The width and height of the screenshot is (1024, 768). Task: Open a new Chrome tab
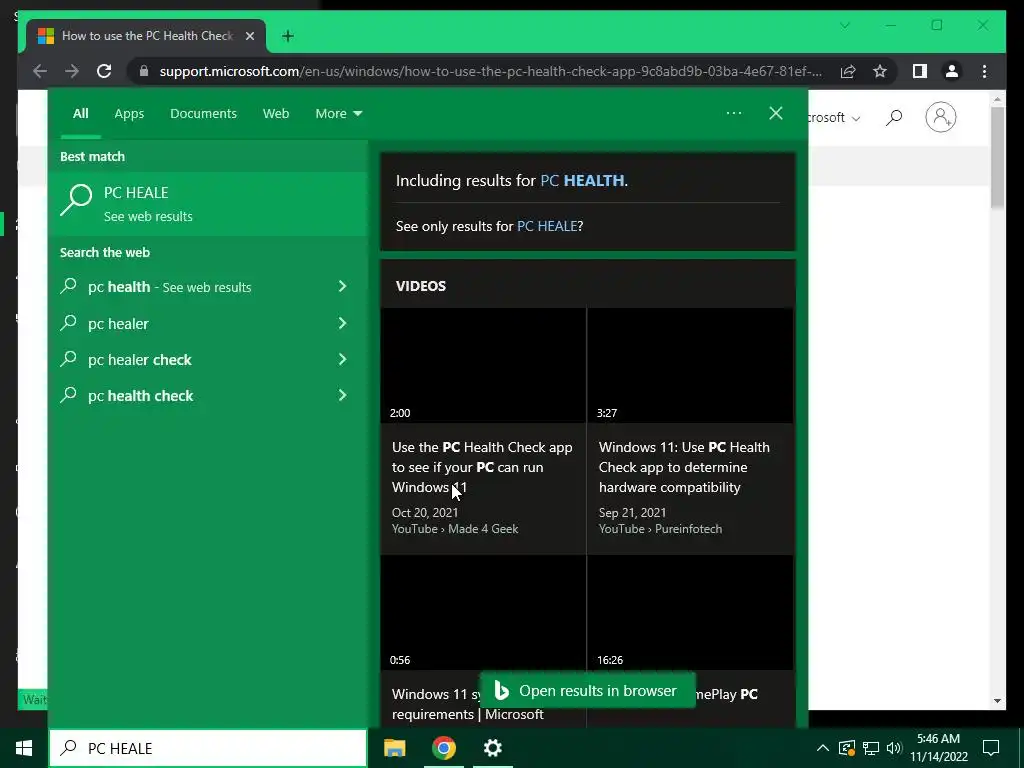click(x=288, y=36)
